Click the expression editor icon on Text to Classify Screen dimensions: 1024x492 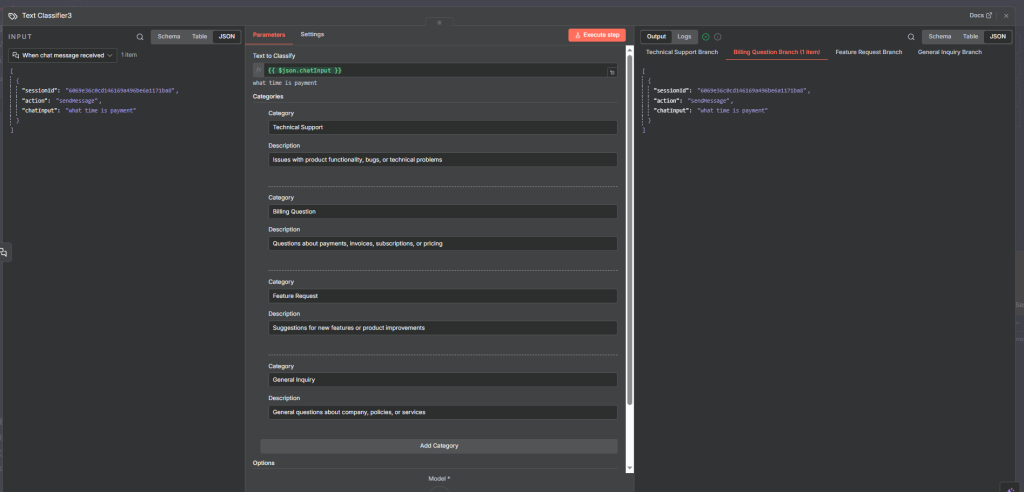click(x=611, y=72)
